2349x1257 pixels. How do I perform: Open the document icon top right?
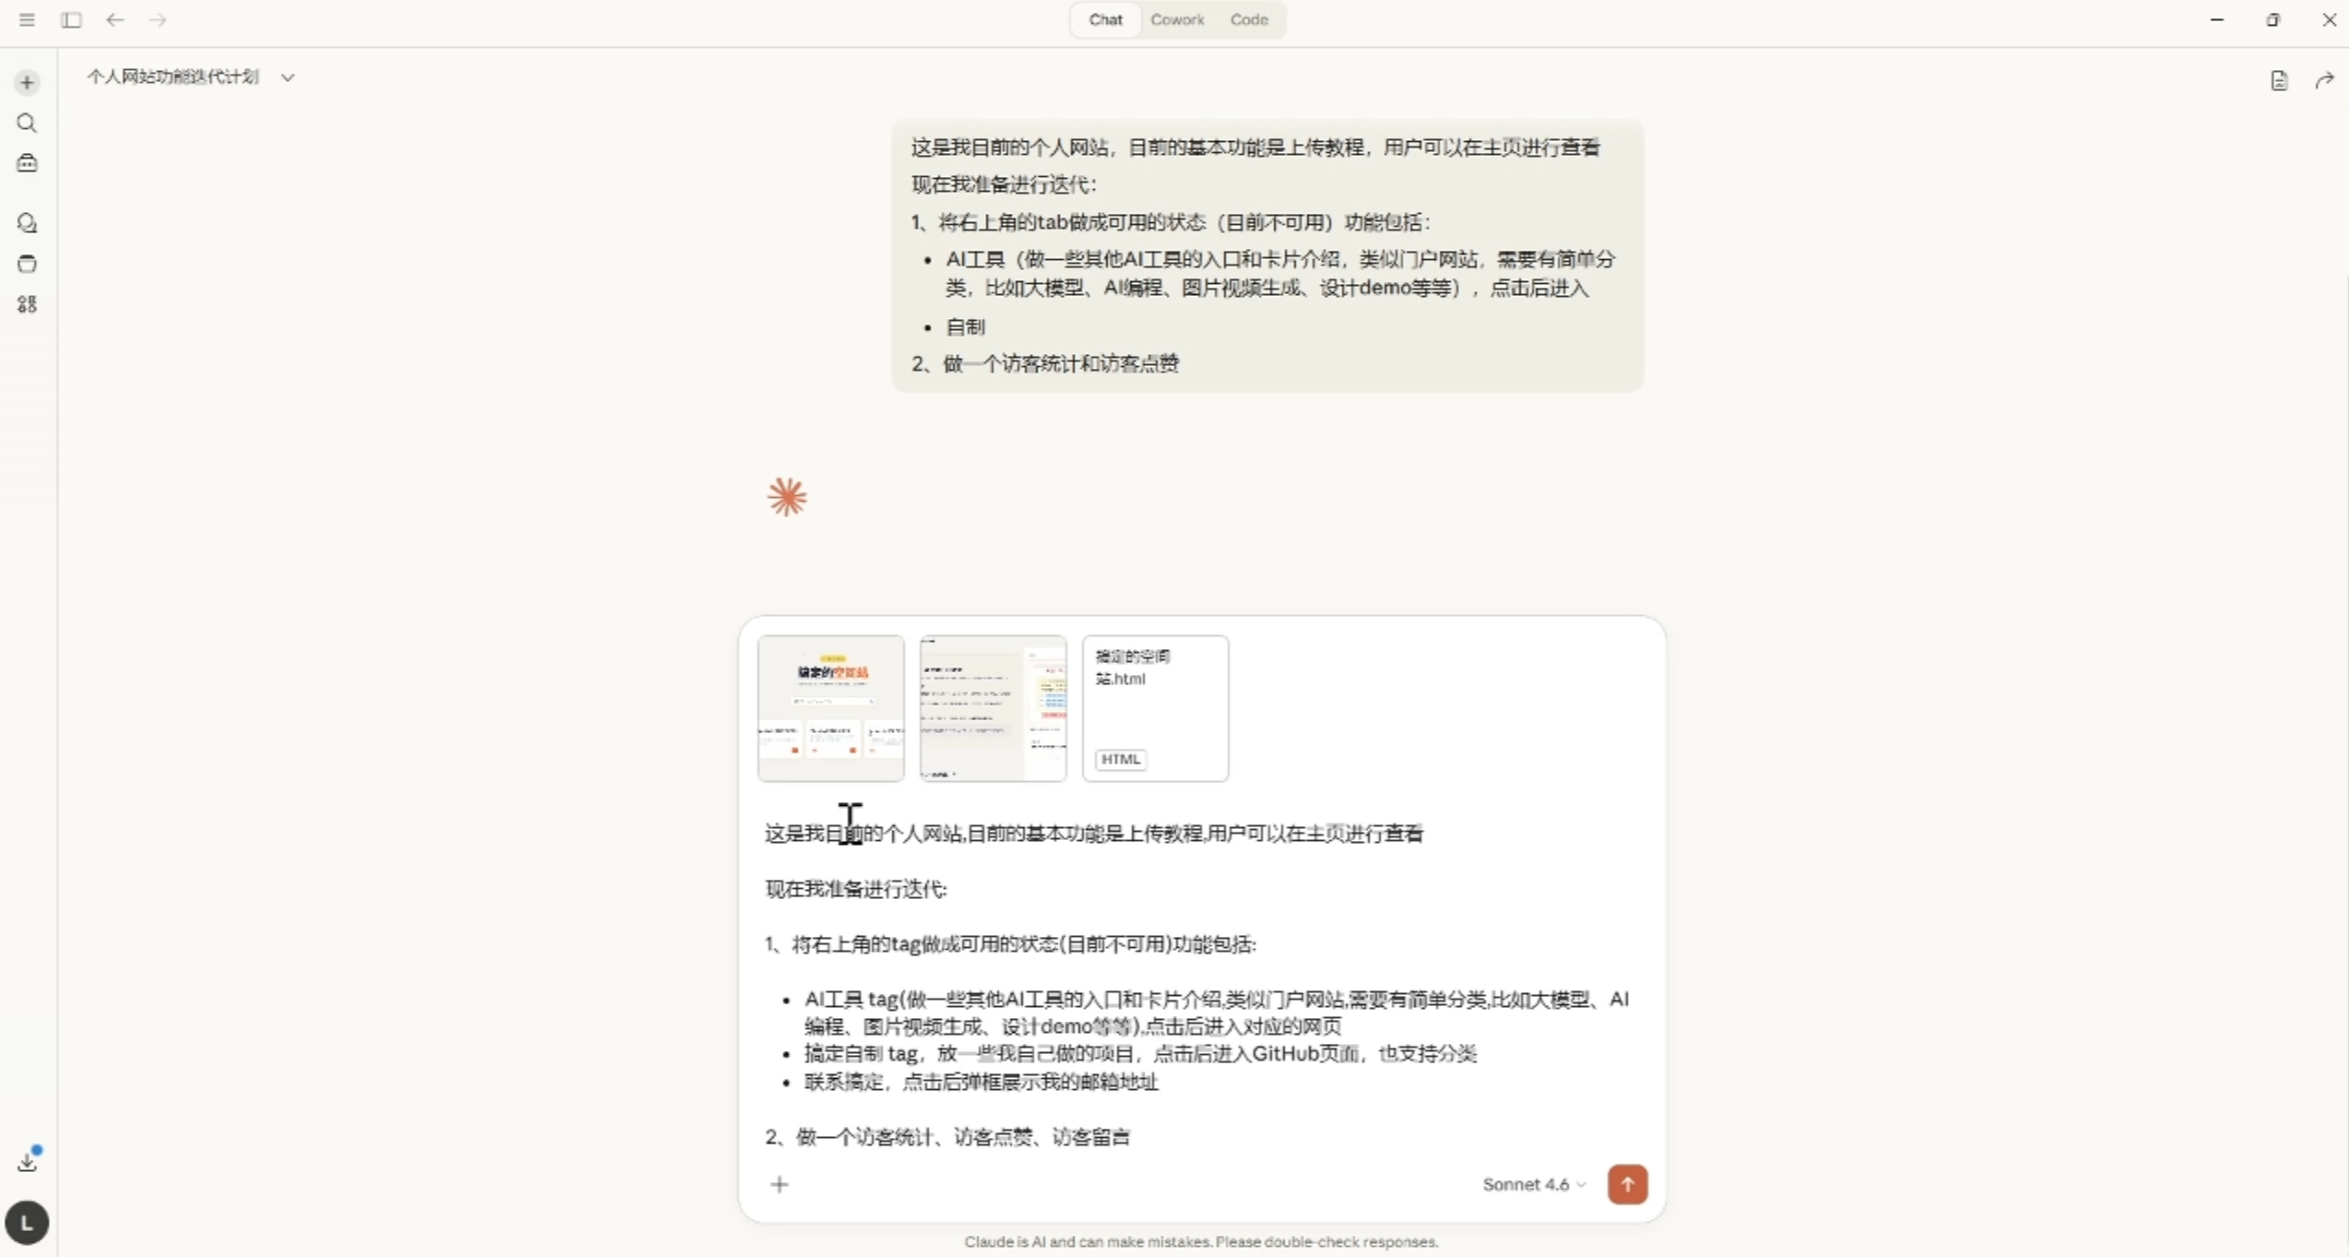tap(2279, 81)
